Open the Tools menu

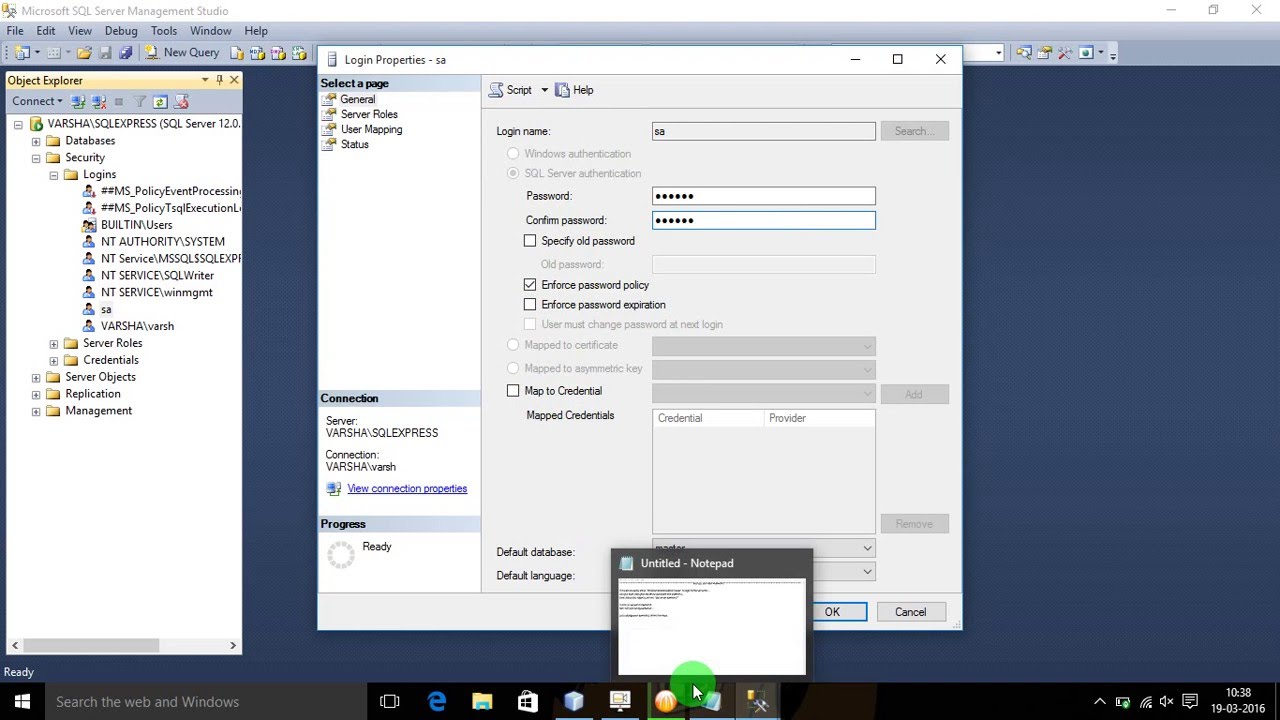click(x=164, y=31)
